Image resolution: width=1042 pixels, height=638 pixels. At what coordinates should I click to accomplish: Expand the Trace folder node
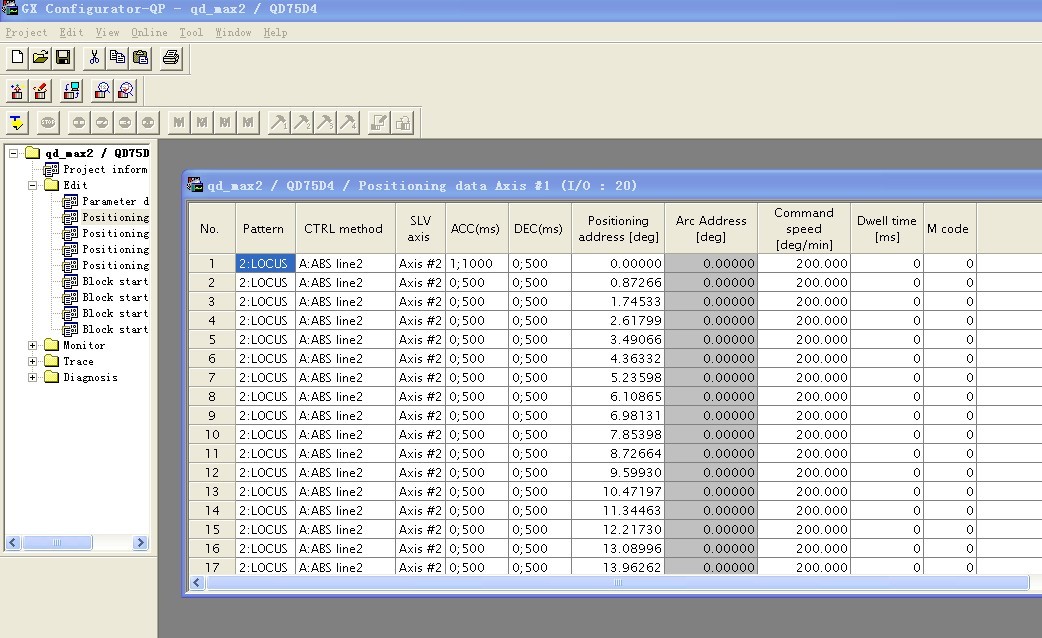[x=32, y=362]
